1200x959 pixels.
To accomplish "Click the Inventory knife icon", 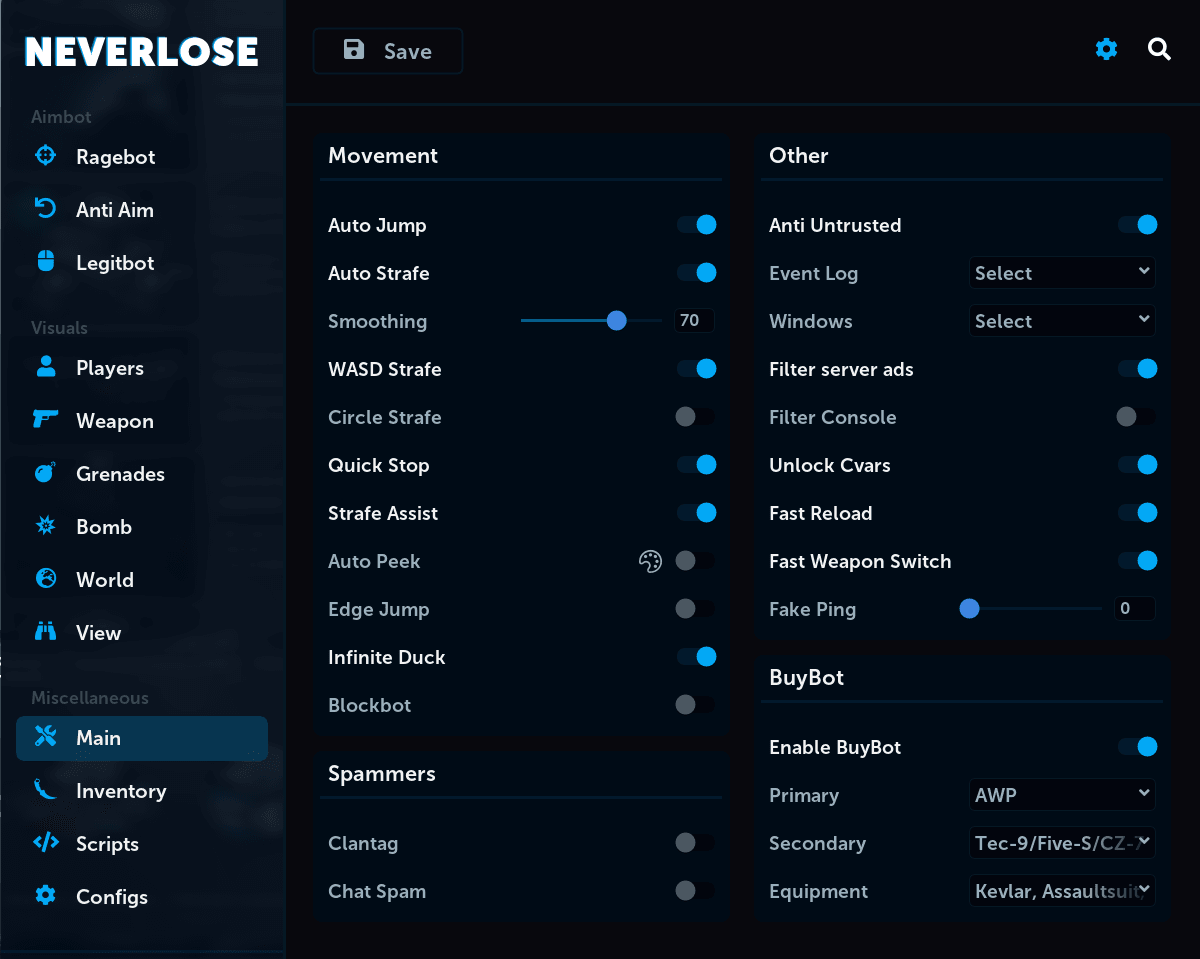I will point(45,790).
